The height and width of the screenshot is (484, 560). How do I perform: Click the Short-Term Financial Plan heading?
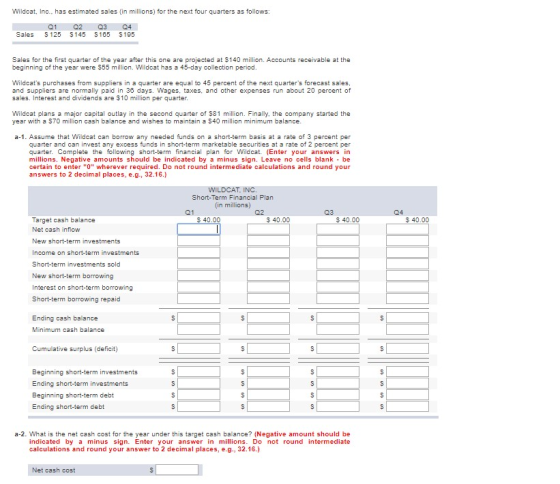click(232, 197)
